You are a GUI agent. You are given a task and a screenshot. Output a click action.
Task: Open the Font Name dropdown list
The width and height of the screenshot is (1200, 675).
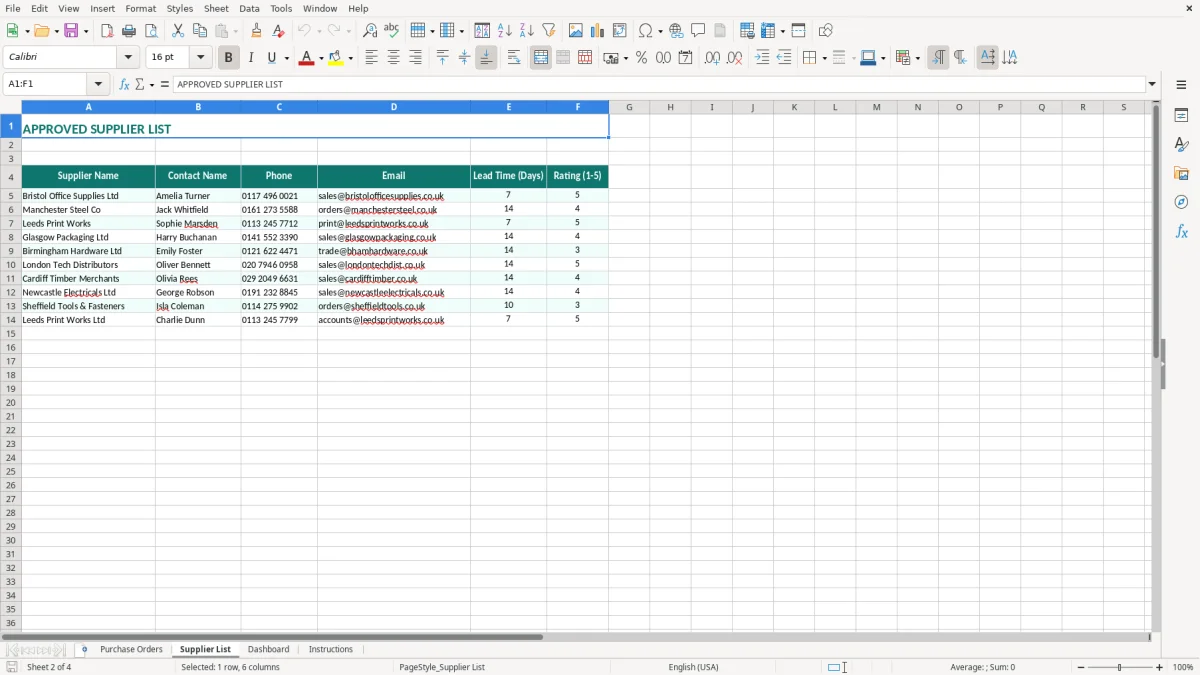pos(128,58)
